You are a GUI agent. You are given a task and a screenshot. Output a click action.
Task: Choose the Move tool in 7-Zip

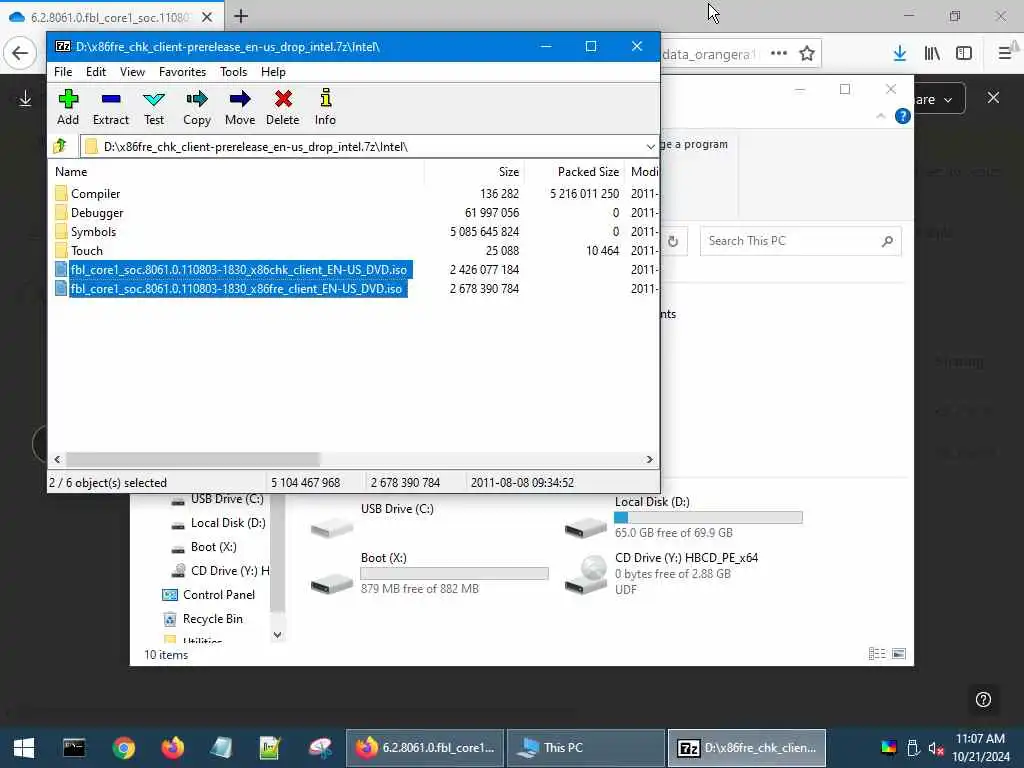(x=240, y=107)
